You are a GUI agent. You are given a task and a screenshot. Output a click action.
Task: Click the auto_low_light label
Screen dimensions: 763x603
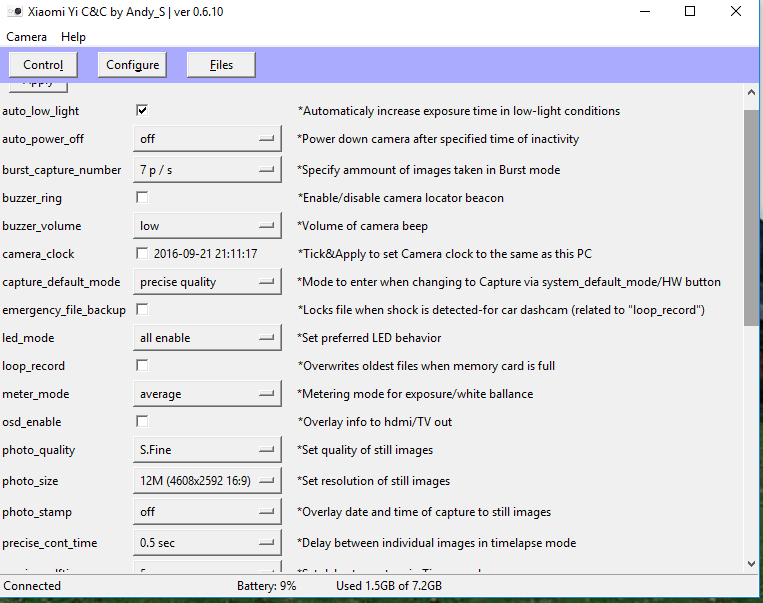point(40,111)
